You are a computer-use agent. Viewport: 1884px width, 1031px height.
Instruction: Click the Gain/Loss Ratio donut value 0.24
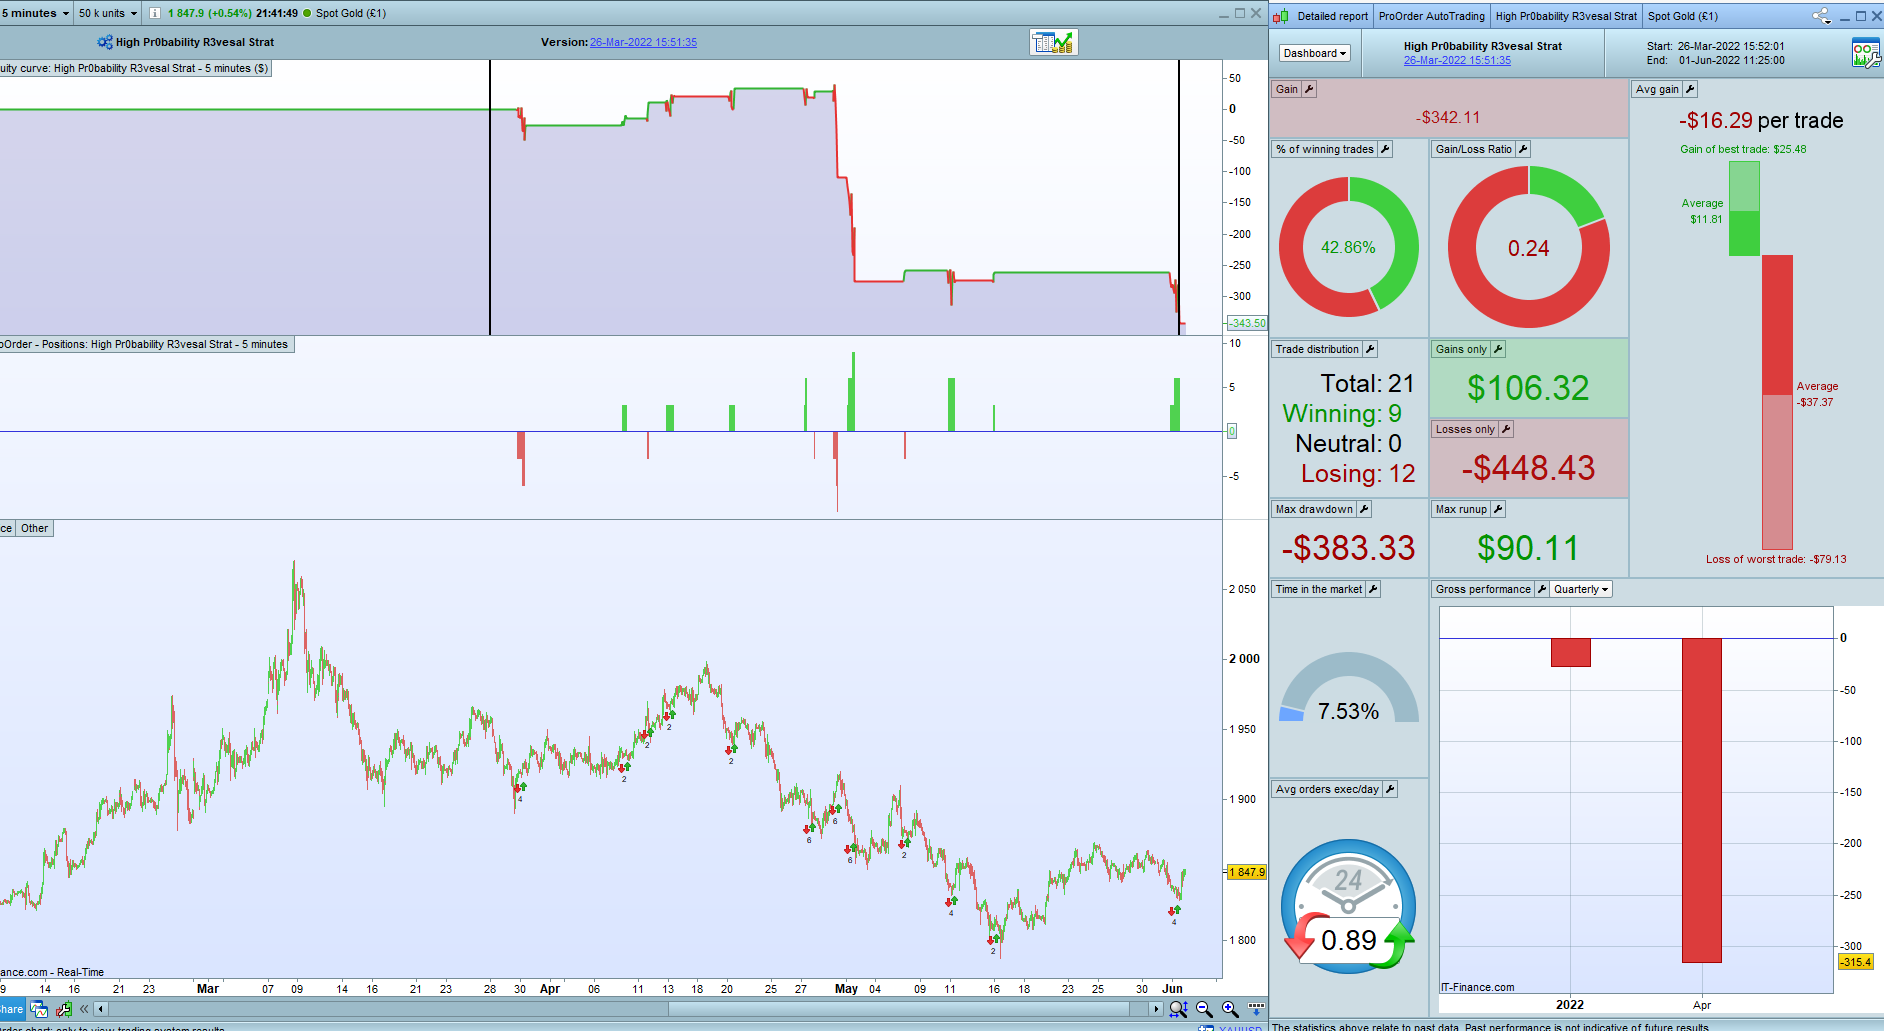(x=1528, y=248)
